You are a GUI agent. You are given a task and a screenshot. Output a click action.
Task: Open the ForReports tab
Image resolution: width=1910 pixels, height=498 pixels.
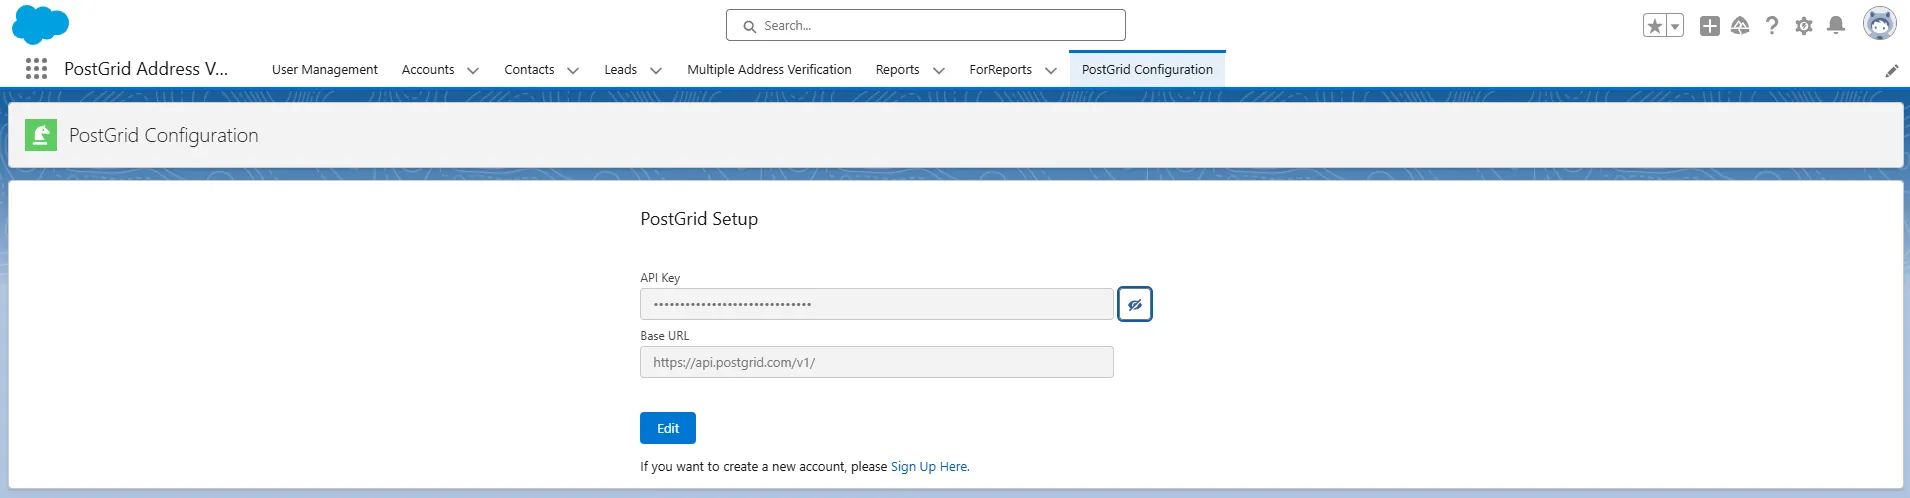coord(1001,69)
